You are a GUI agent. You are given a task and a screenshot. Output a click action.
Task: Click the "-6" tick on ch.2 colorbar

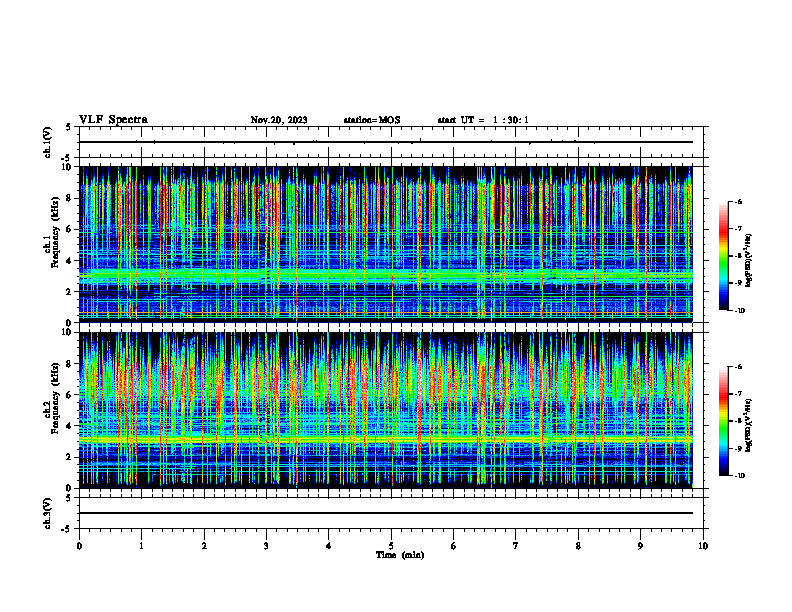tap(738, 367)
